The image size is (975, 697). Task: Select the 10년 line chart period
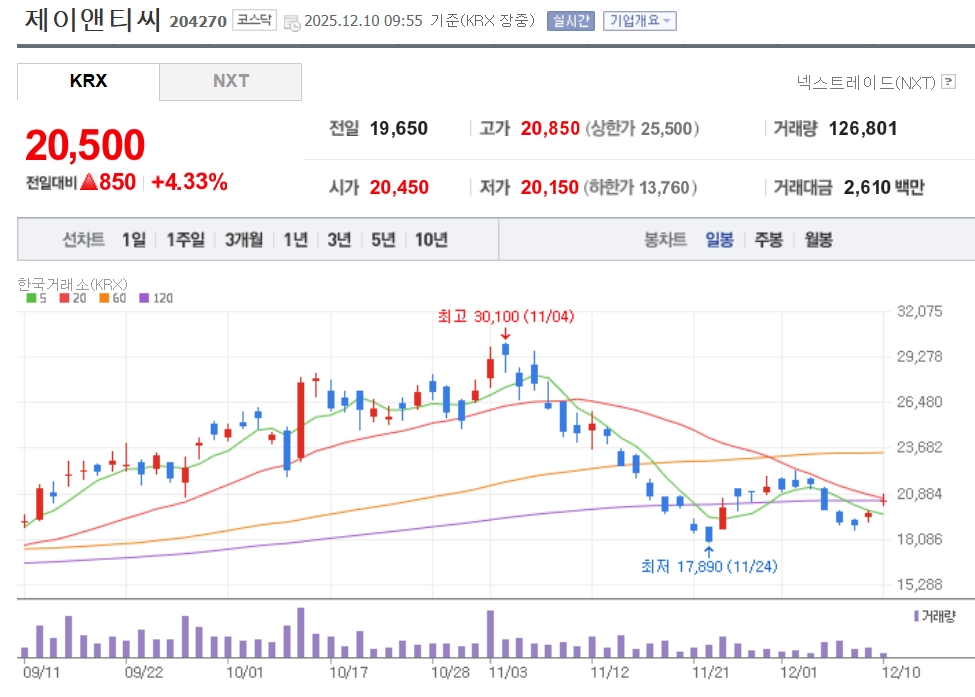tap(431, 239)
